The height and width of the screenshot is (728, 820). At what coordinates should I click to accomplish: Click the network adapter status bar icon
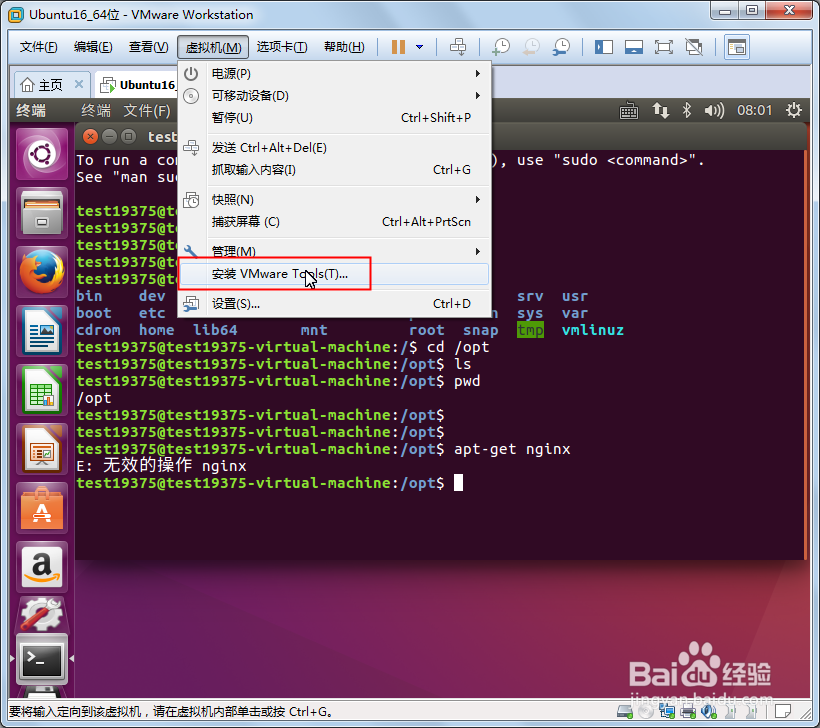667,712
